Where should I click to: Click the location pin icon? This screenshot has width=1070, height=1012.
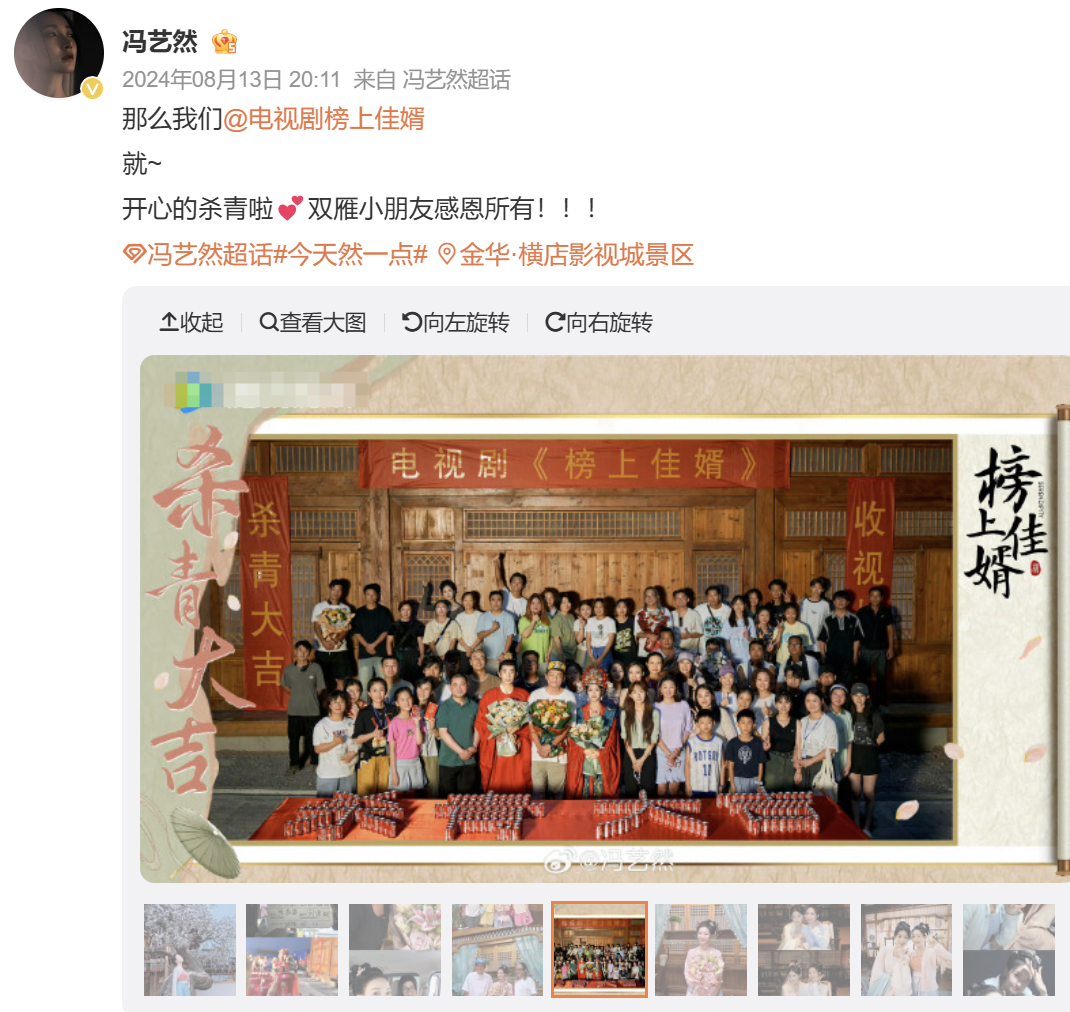coord(446,255)
